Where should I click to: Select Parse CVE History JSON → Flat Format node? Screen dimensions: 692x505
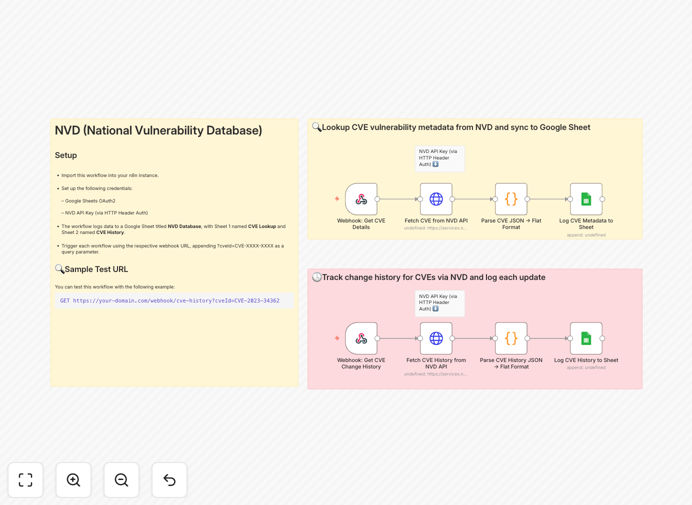tap(511, 339)
